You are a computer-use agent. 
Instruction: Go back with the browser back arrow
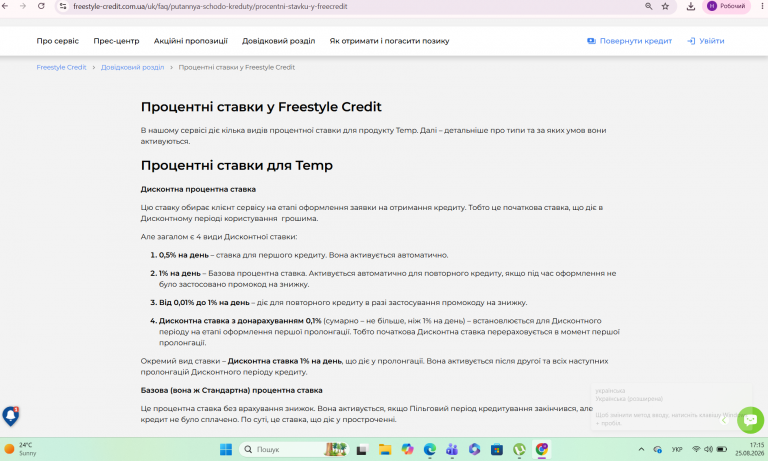(x=5, y=6)
